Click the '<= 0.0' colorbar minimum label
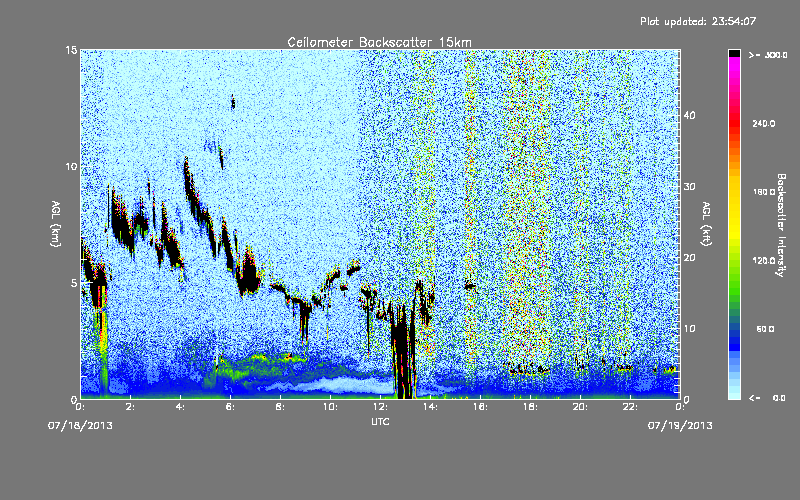Screen dimensions: 800x500 [x=767, y=398]
